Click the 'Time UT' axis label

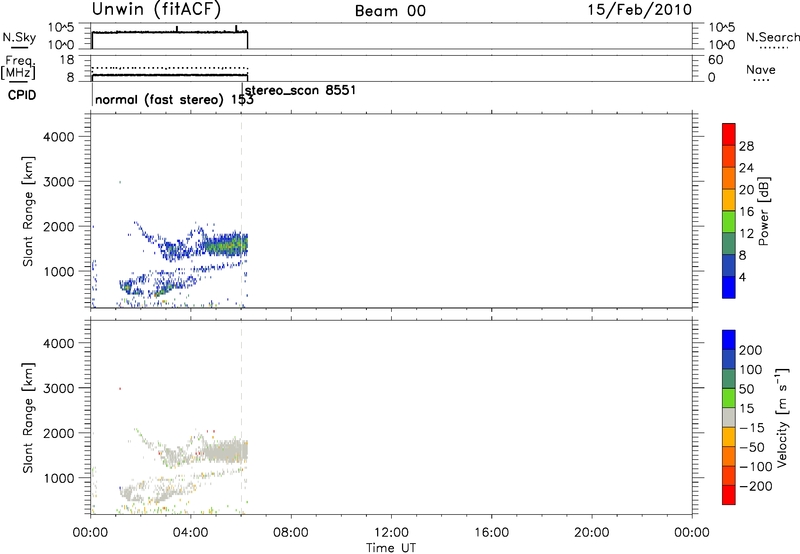coord(391,548)
